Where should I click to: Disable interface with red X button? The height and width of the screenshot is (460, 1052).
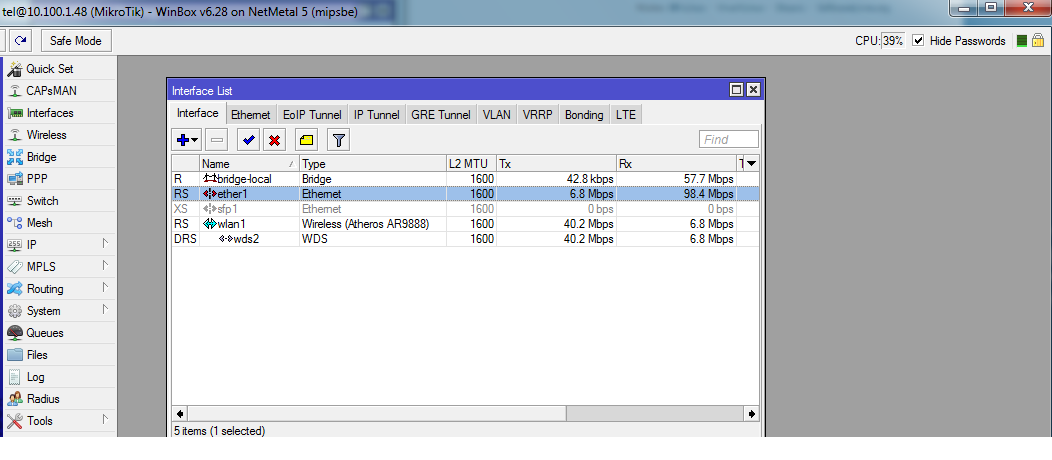274,140
